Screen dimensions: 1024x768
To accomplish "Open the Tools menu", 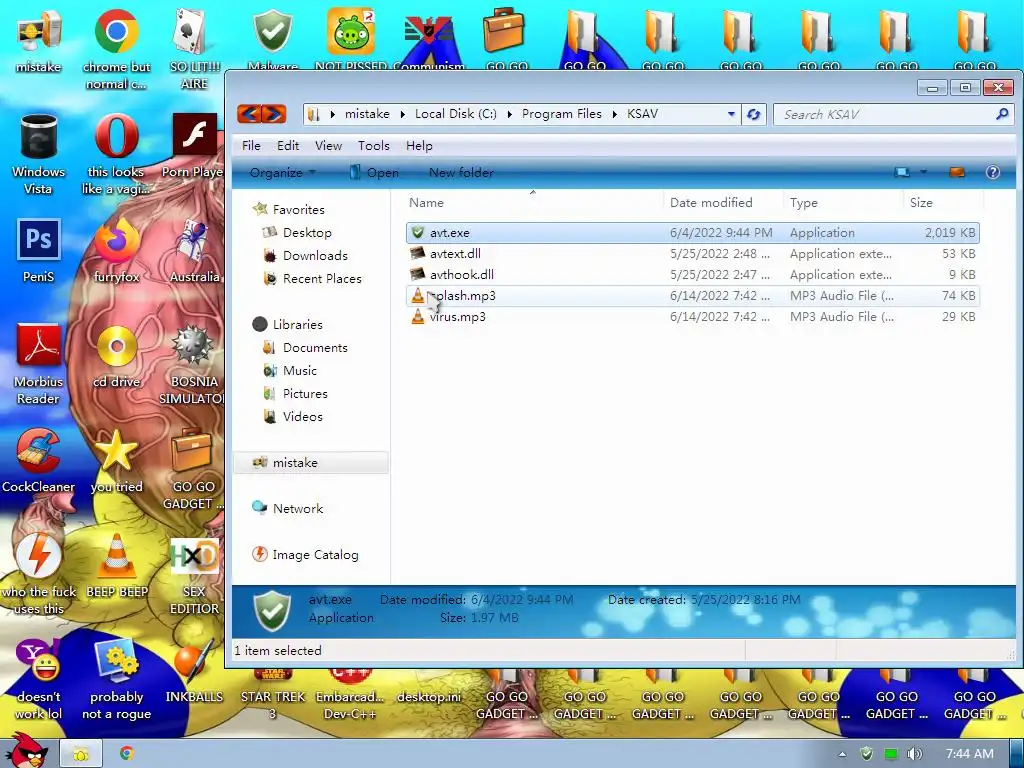I will [x=374, y=146].
